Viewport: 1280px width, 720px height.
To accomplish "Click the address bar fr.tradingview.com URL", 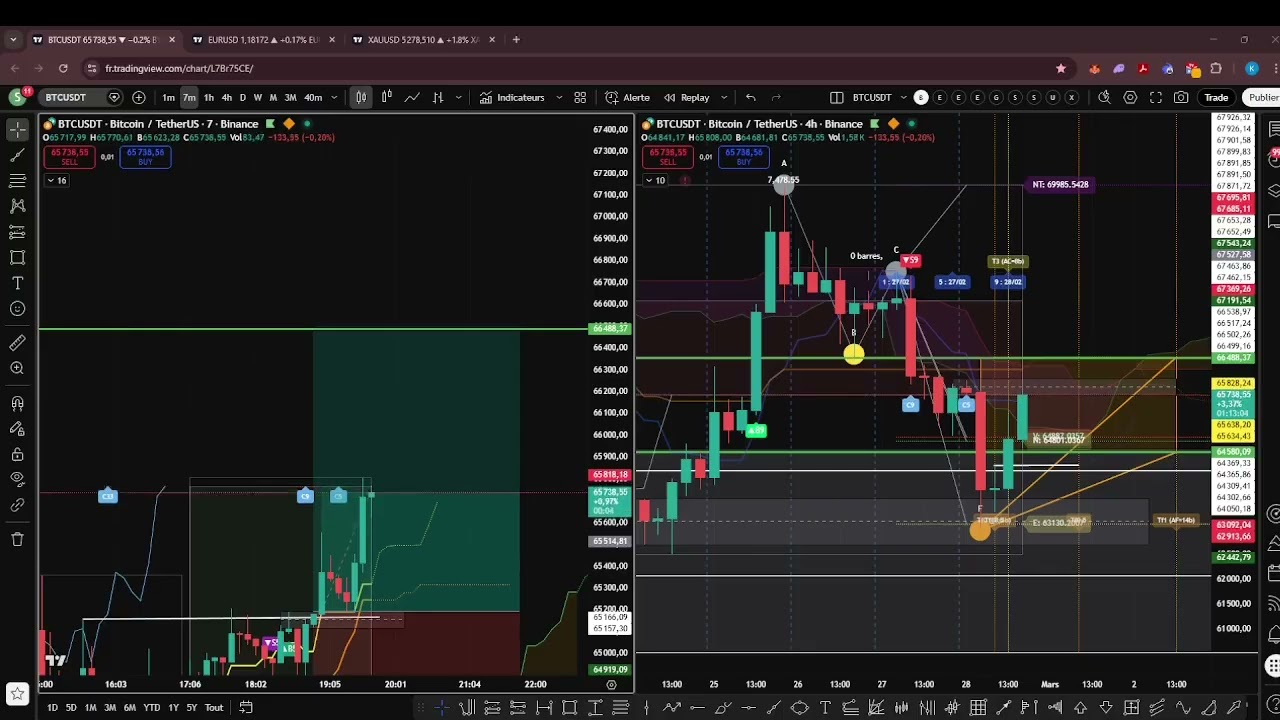I will click(x=179, y=68).
